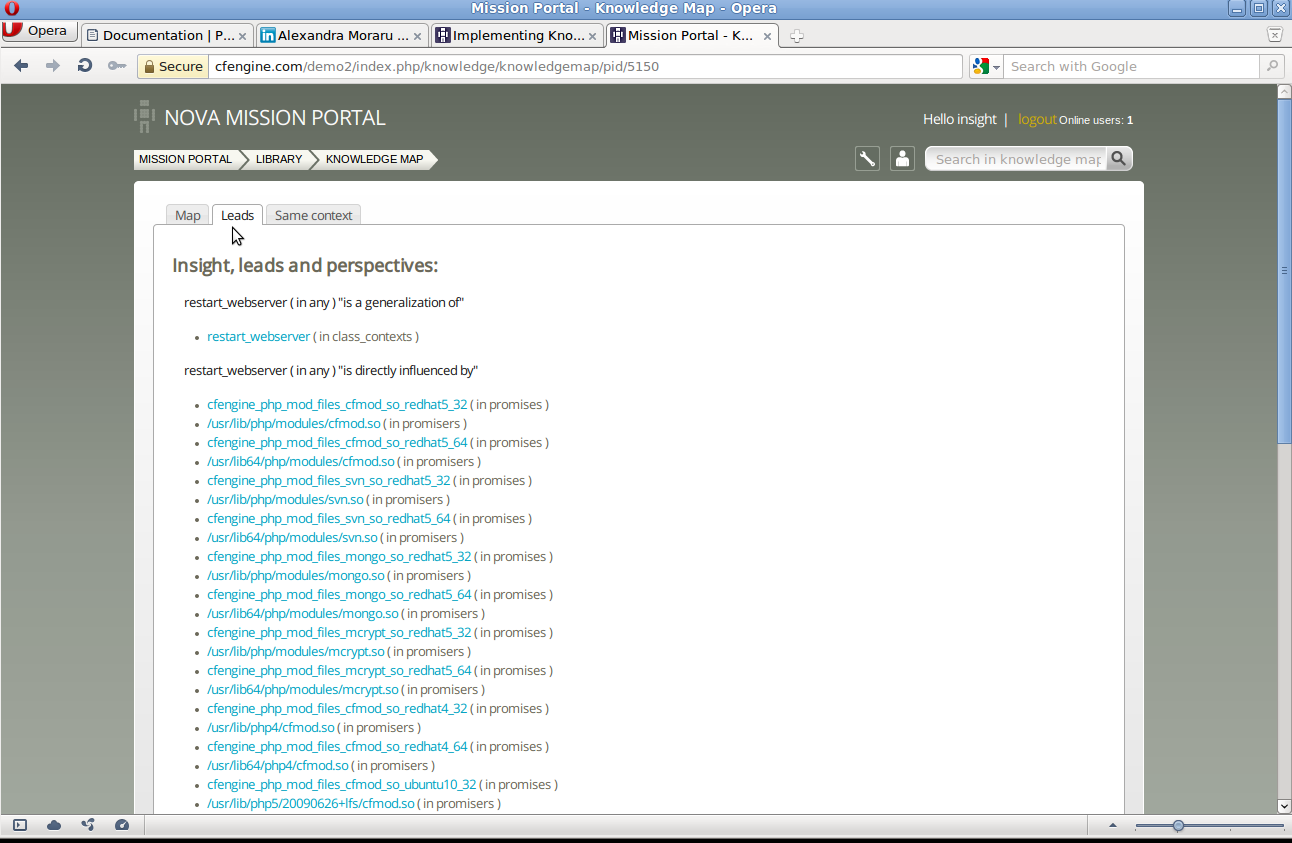Screen dimensions: 1292x843
Task: Open cfengine_php_mod_files_mcrypt_so_redhat5_64 link
Action: tap(339, 670)
